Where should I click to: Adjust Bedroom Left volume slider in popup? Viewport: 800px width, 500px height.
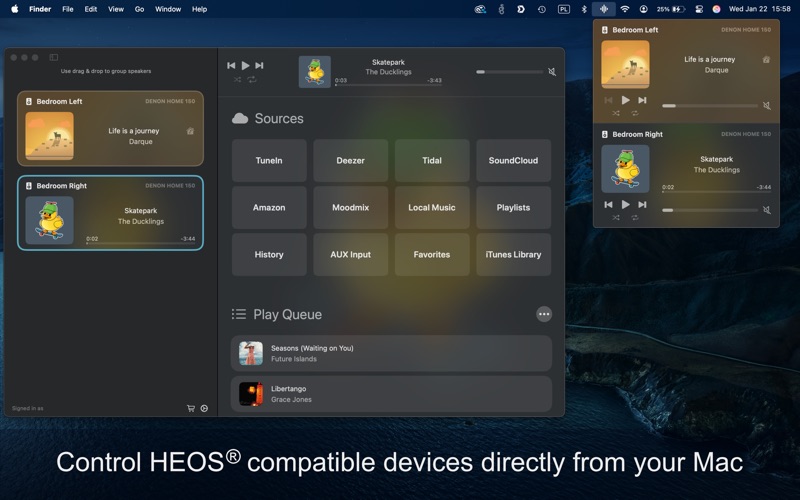(710, 106)
